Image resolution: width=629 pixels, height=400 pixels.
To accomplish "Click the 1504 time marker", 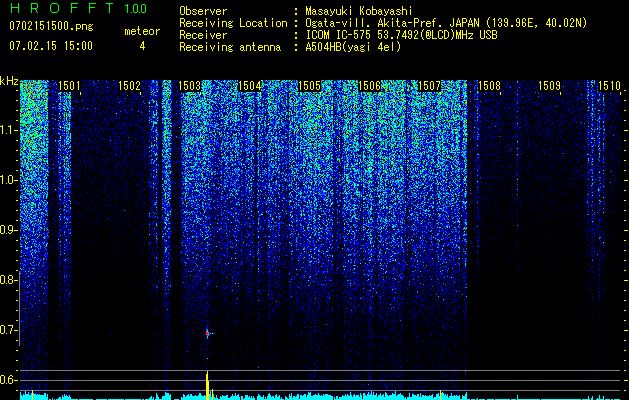I will (249, 86).
